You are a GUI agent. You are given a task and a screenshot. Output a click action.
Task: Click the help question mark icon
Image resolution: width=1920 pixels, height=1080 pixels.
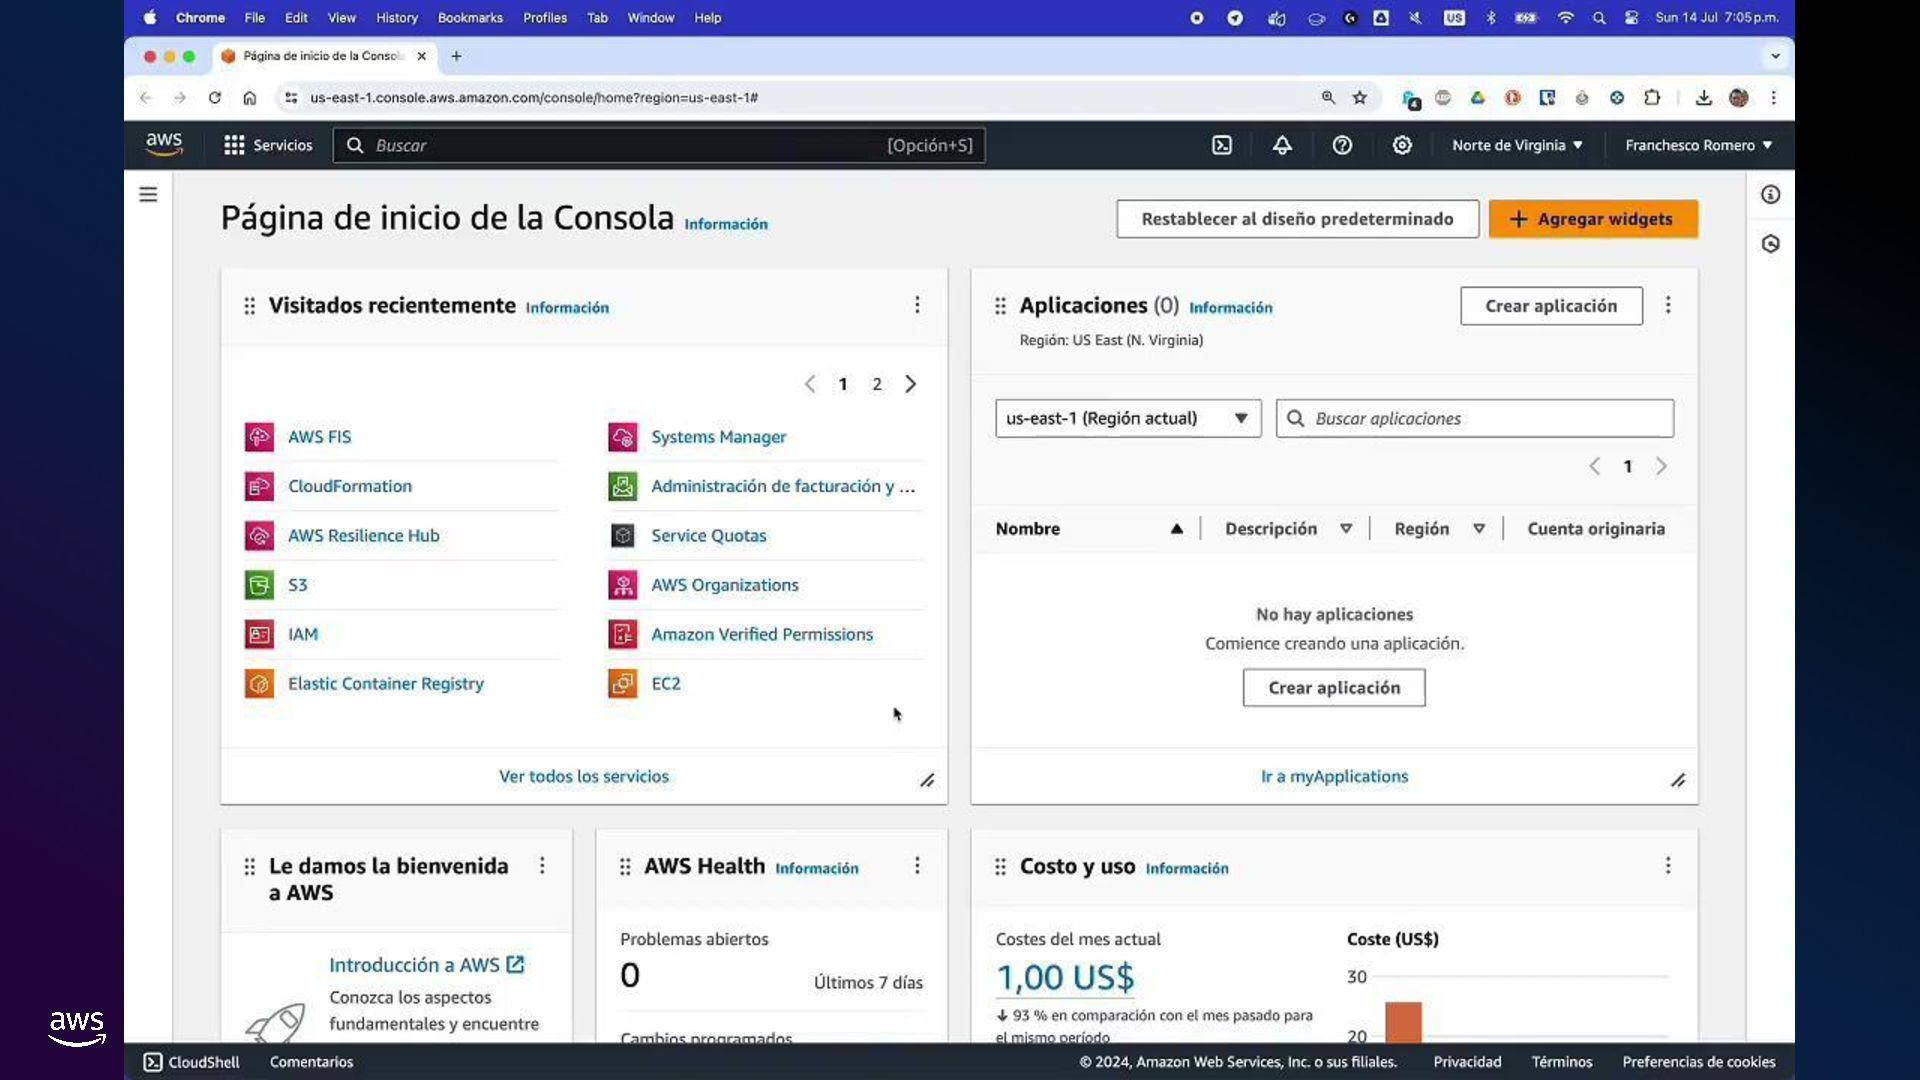click(x=1342, y=145)
